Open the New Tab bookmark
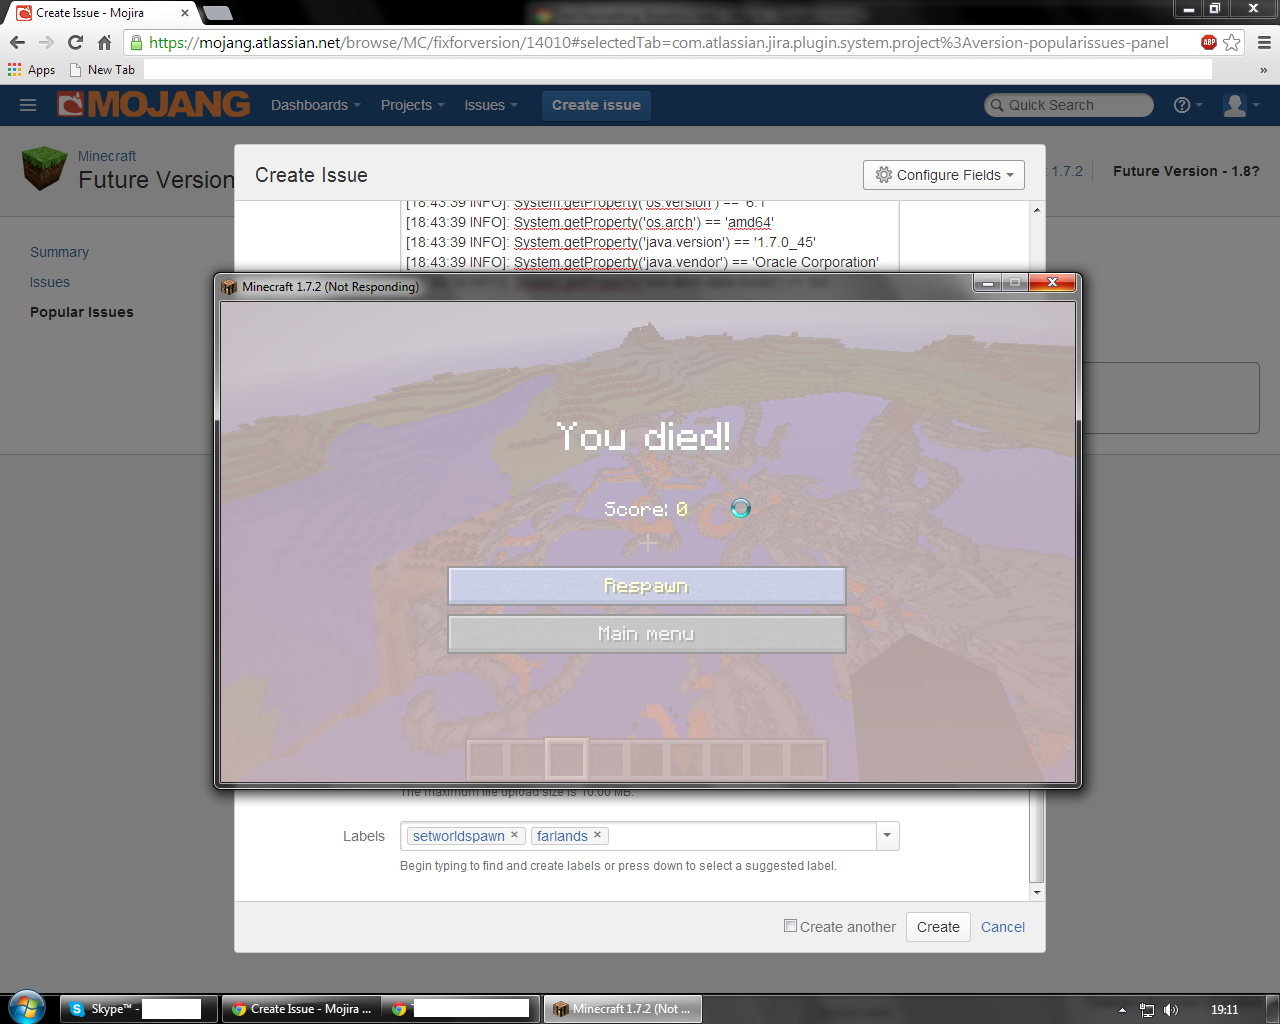Image resolution: width=1280 pixels, height=1024 pixels. pos(102,70)
